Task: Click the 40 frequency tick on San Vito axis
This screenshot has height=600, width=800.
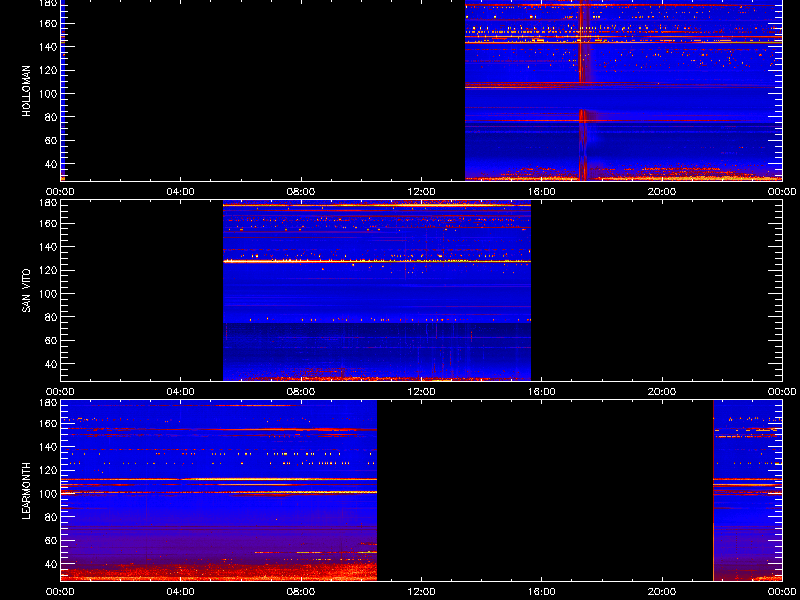Action: coord(50,364)
